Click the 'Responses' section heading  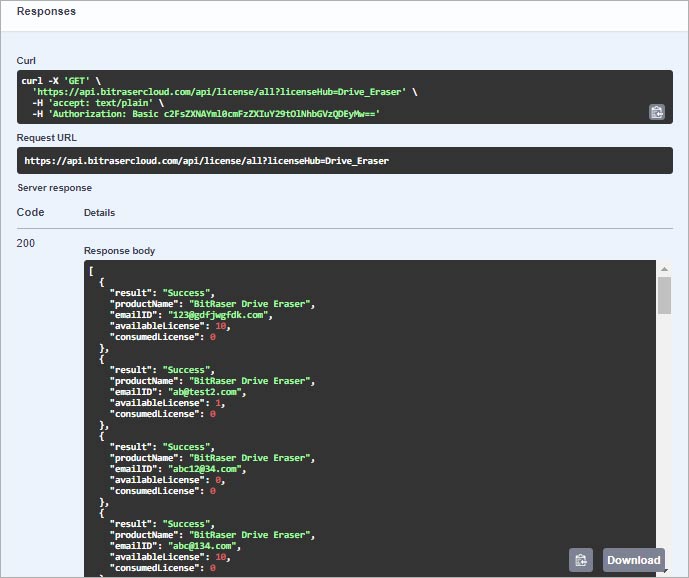point(46,11)
